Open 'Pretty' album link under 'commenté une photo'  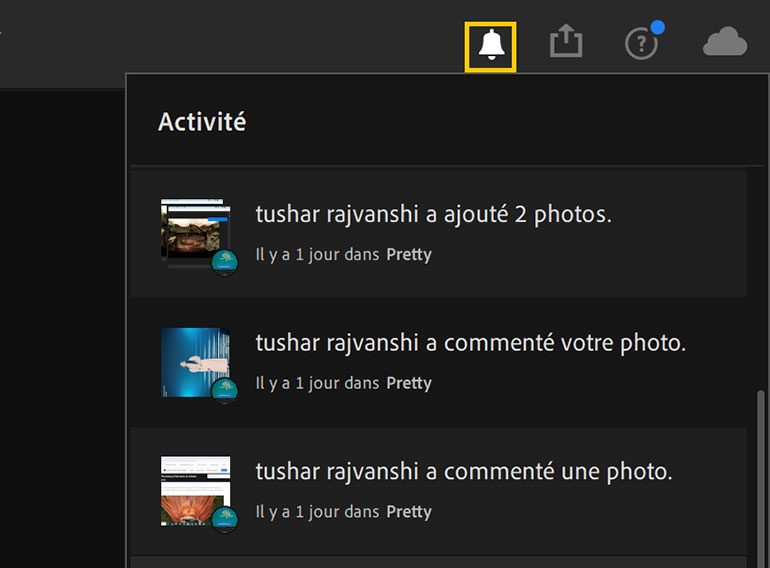[409, 512]
